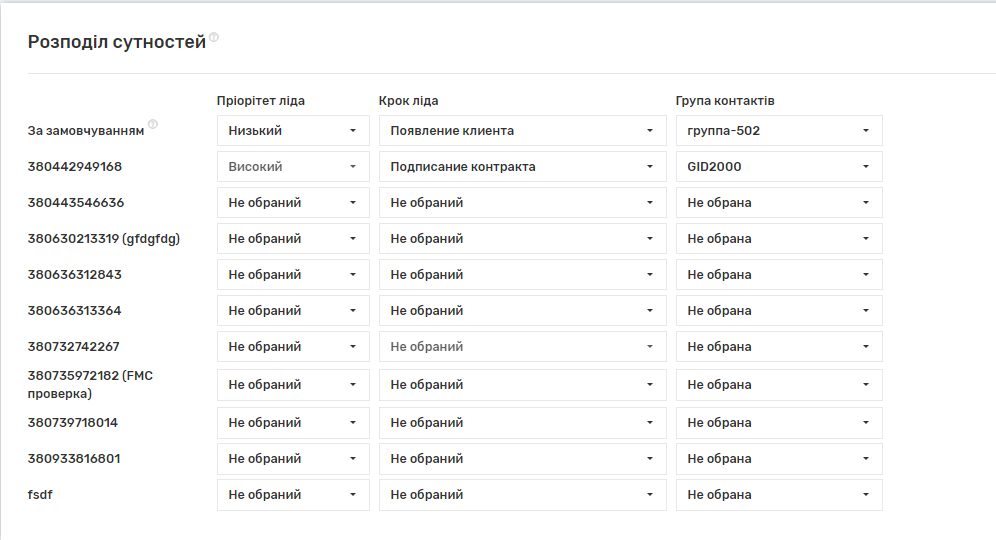Open priority dropdown for number 380442949168
The image size is (996, 540).
tap(293, 167)
